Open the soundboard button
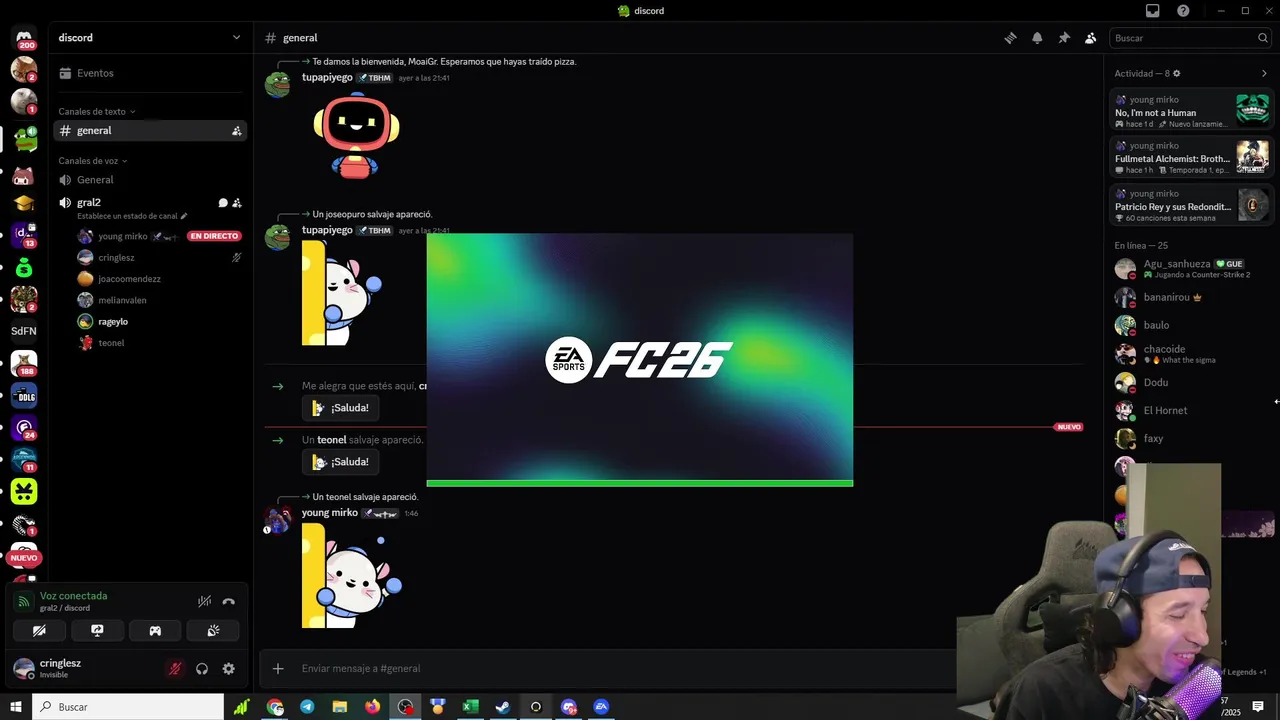The image size is (1280, 720). pos(213,631)
